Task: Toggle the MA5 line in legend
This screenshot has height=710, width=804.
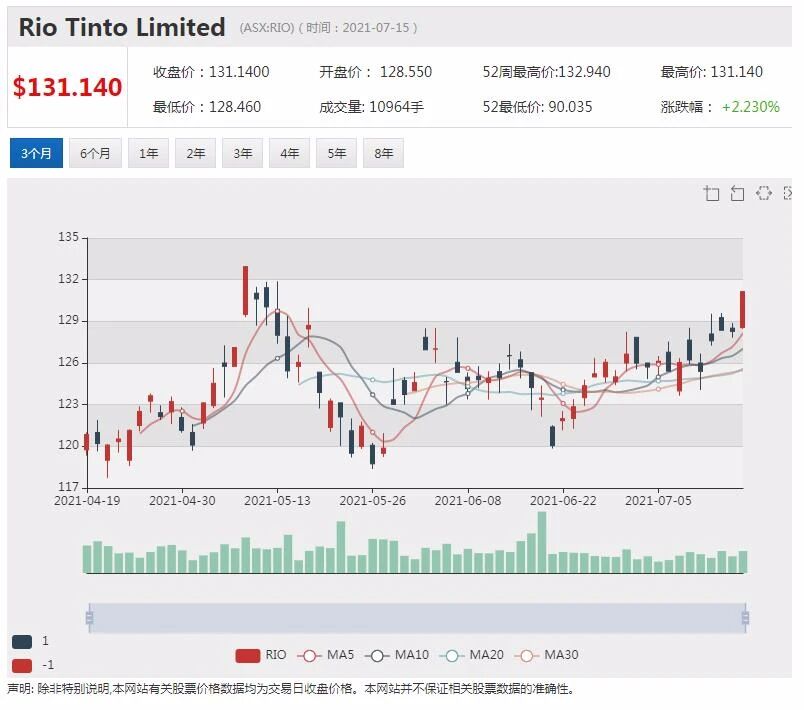Action: pyautogui.click(x=326, y=655)
